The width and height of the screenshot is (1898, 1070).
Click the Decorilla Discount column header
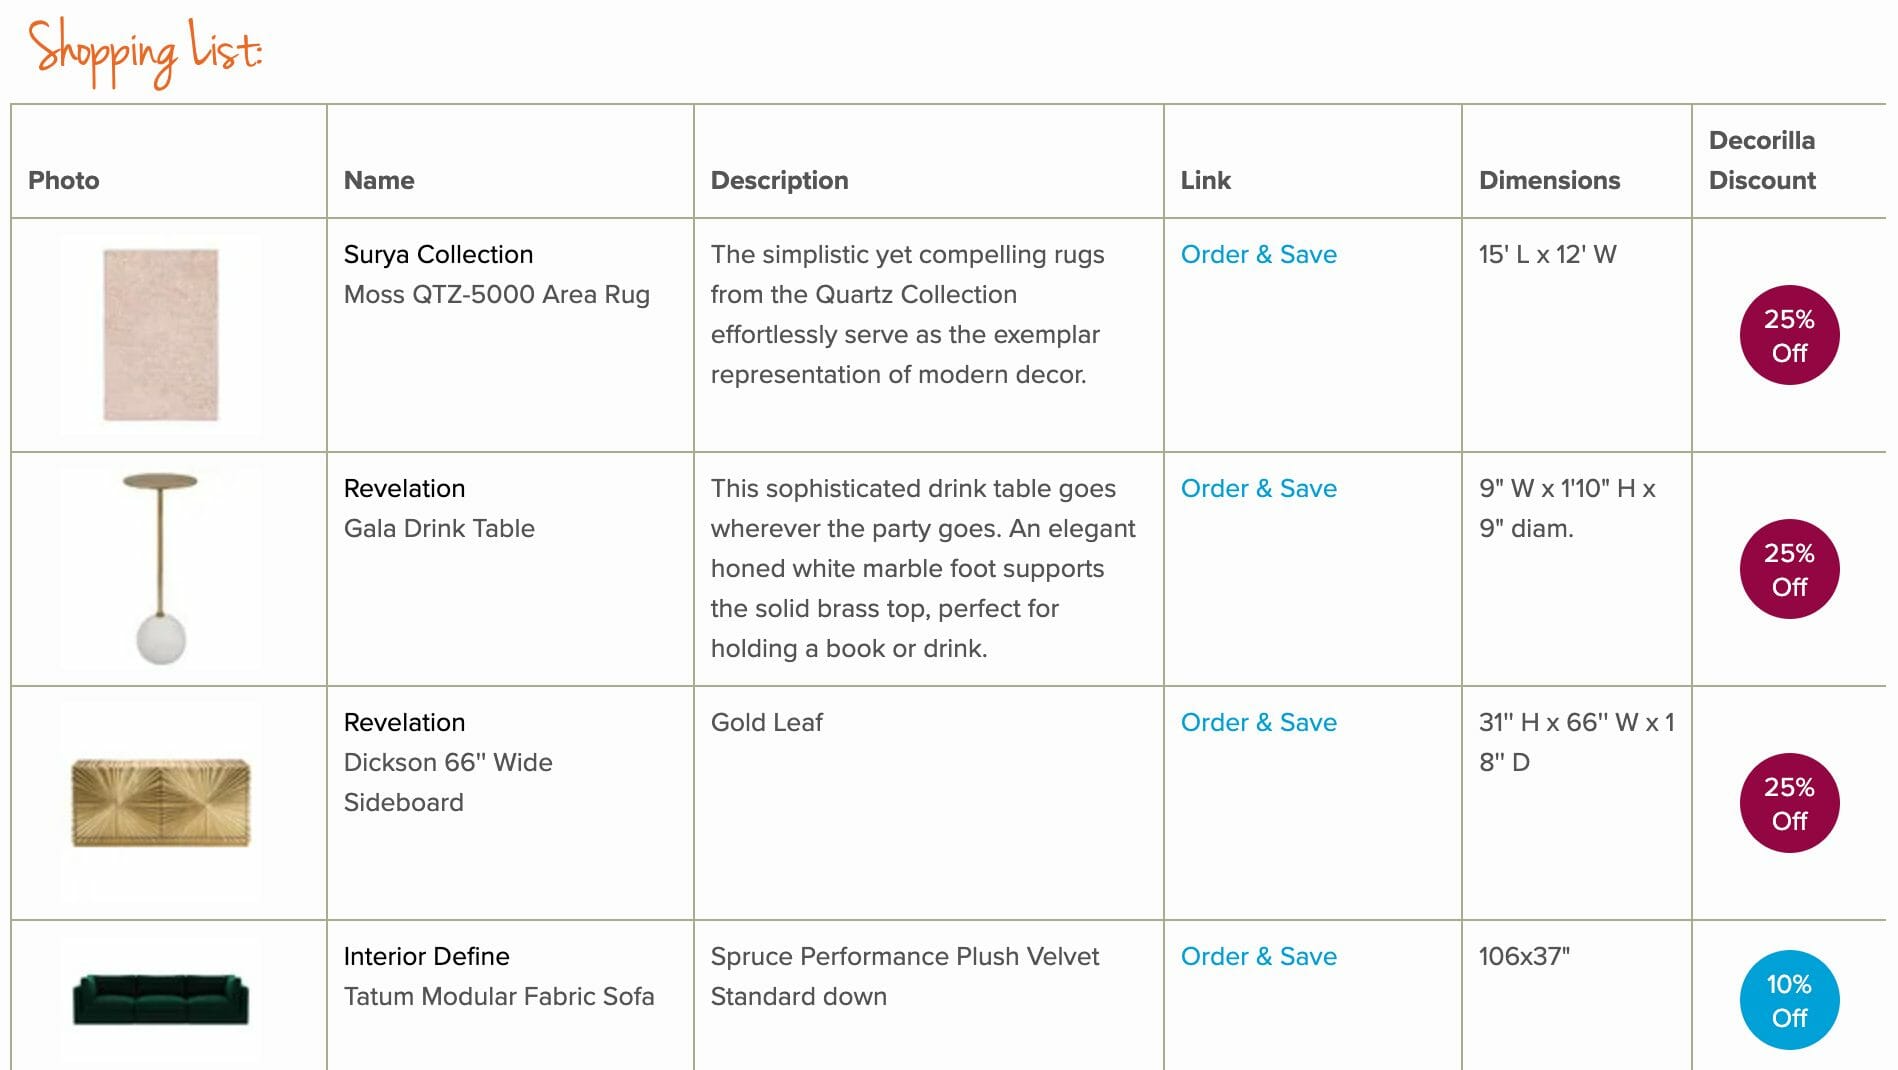pyautogui.click(x=1761, y=161)
